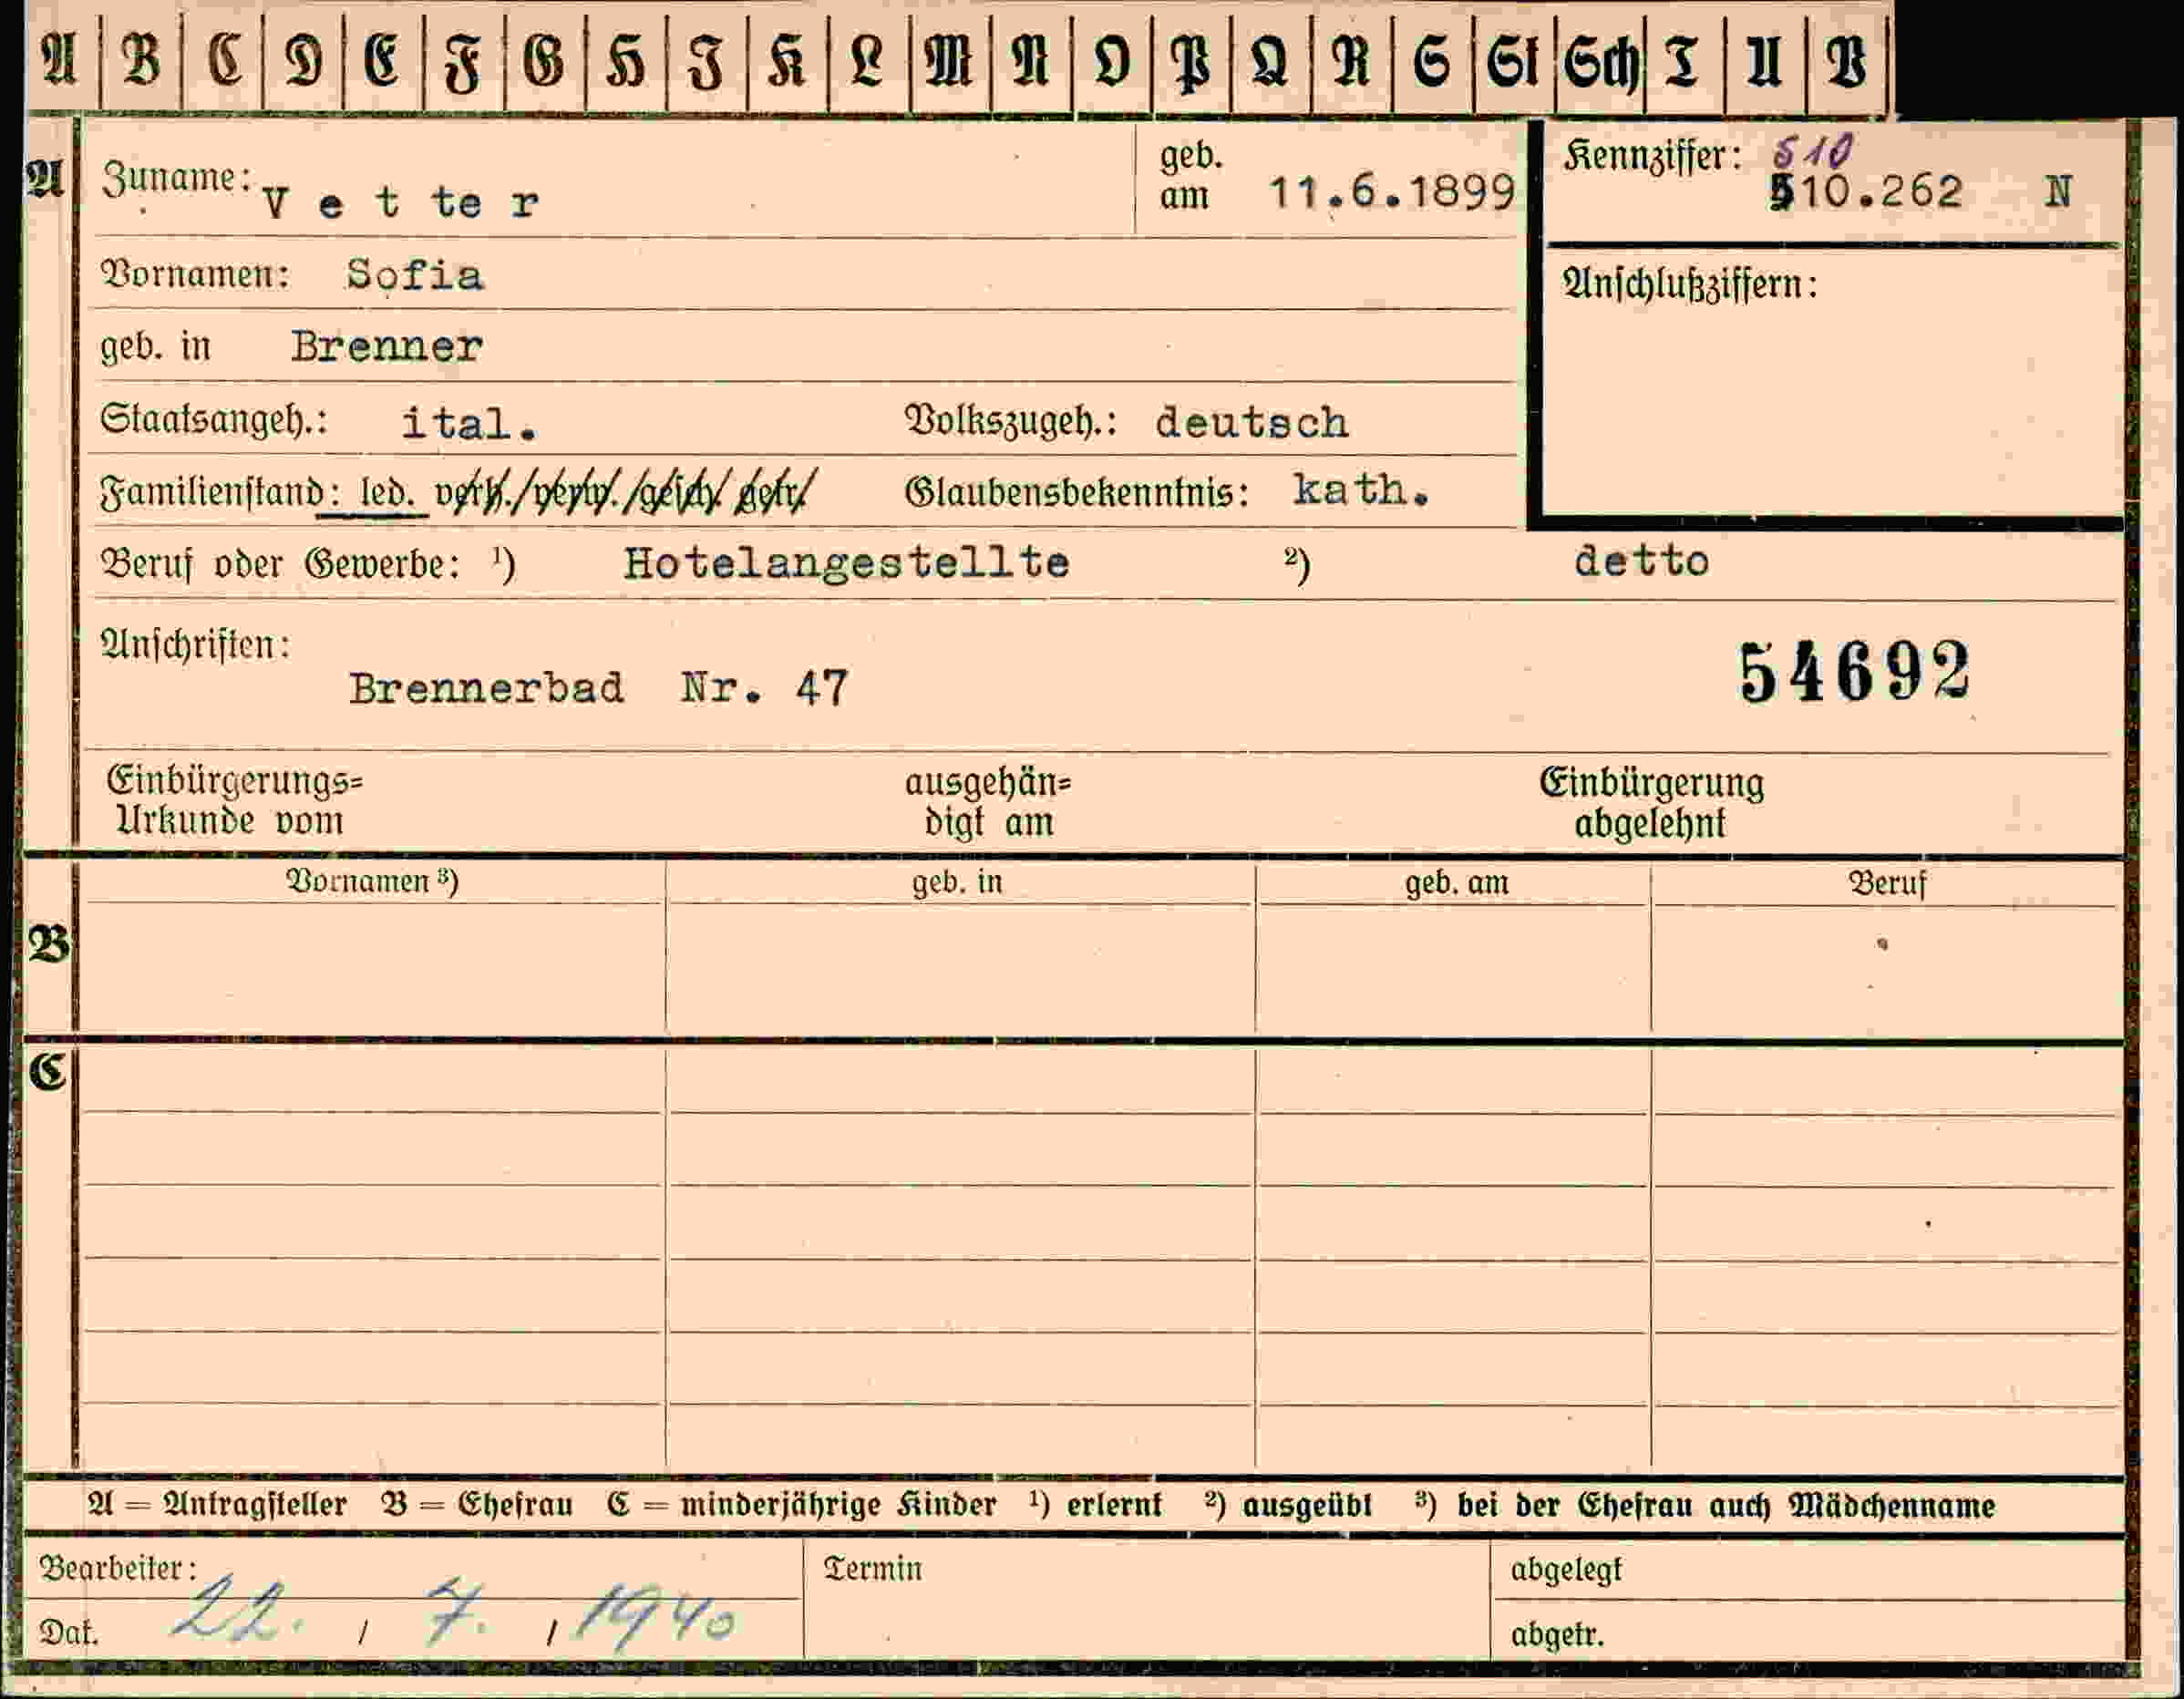Click the legend text "B = Ehefrau"

[476, 1504]
